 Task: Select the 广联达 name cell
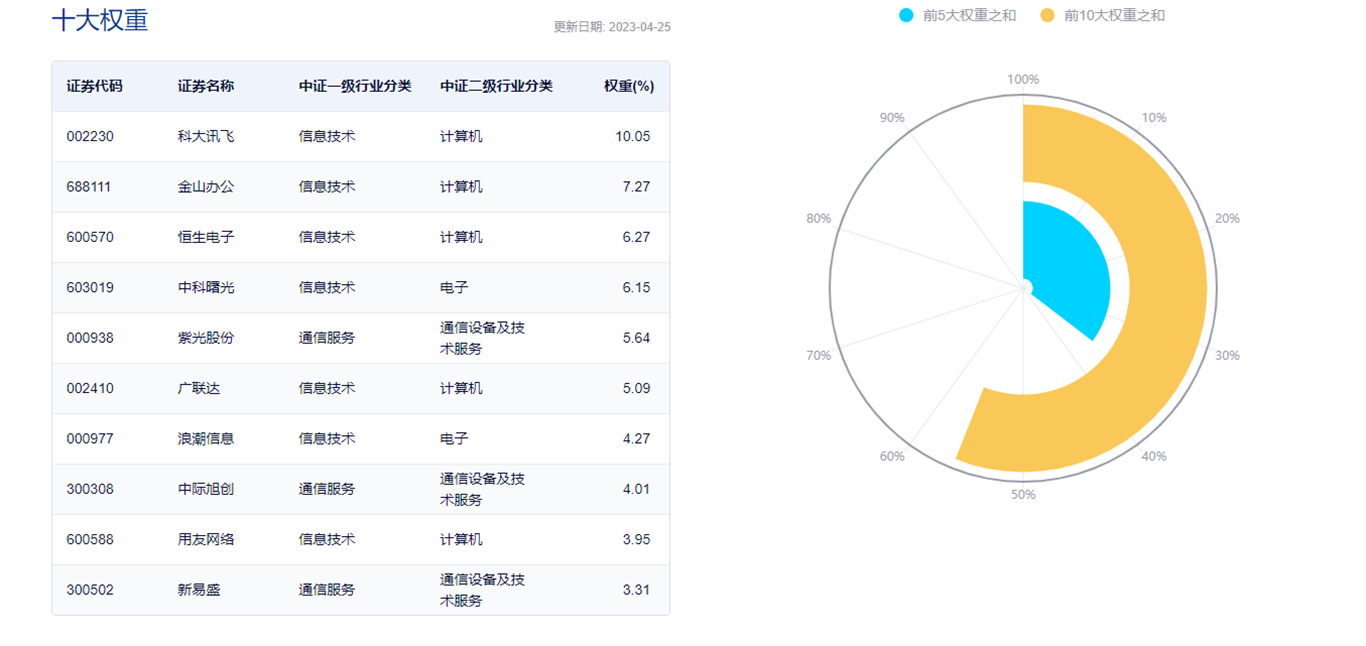199,388
